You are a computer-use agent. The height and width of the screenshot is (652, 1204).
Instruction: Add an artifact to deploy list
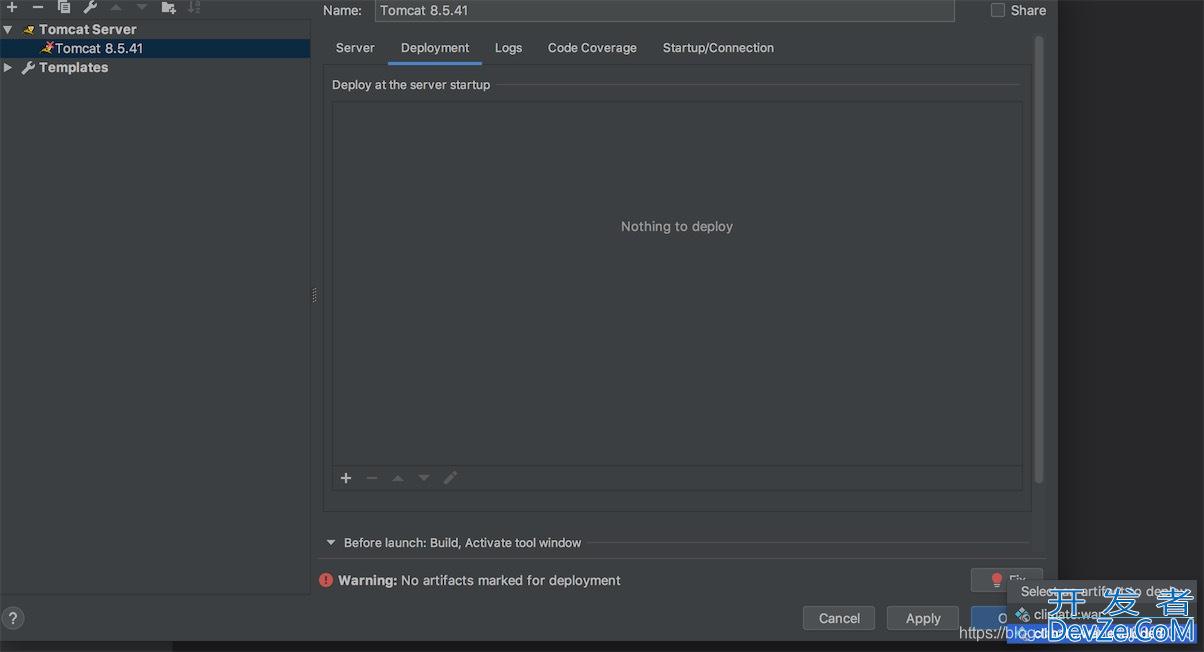(x=346, y=478)
